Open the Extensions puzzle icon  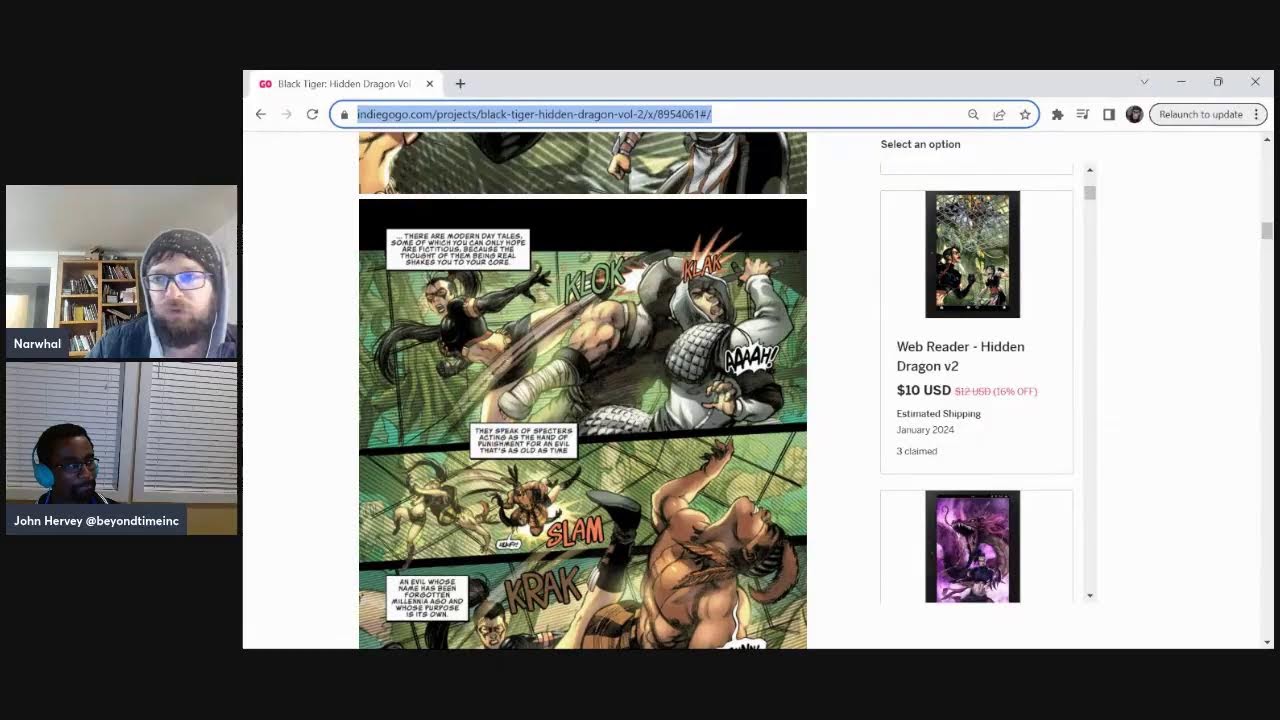(1057, 114)
